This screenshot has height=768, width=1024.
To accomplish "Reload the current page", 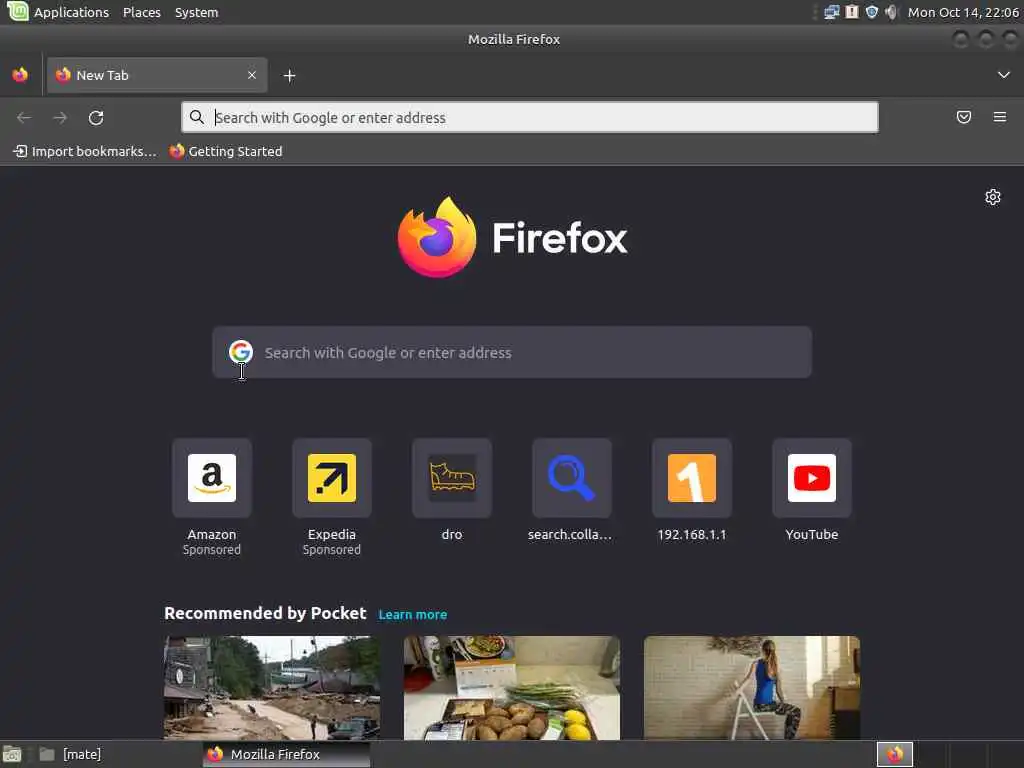I will (96, 118).
